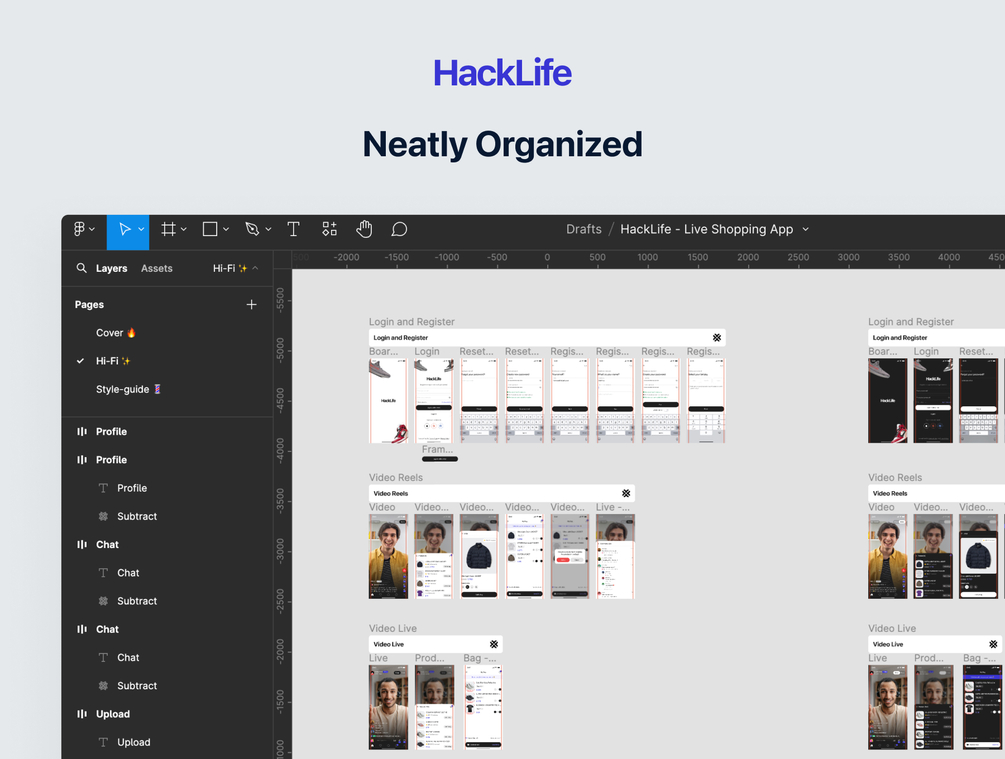Click the Drafts breadcrumb link
This screenshot has height=759, width=1005.
pos(584,229)
